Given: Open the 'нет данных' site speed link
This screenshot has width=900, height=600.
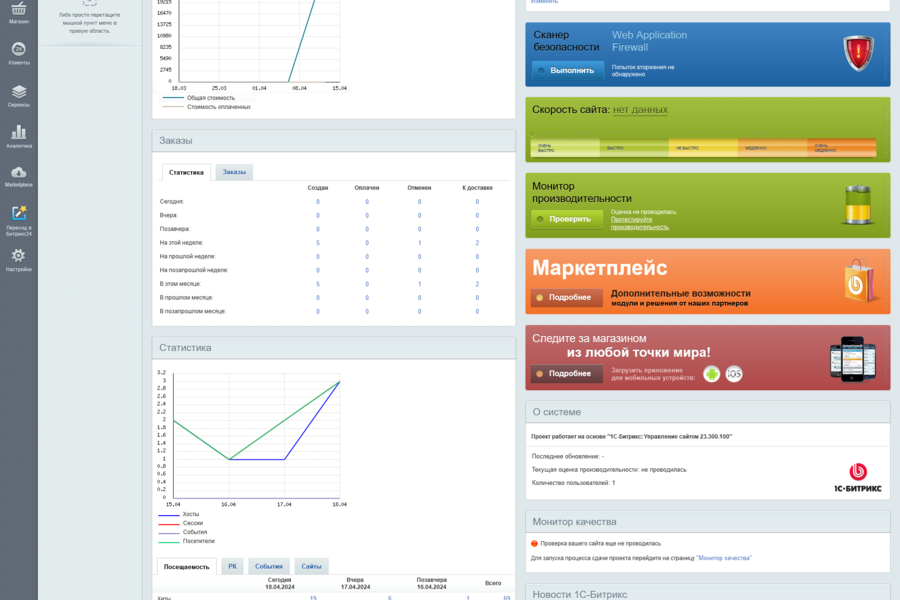Looking at the screenshot, I should (x=641, y=110).
